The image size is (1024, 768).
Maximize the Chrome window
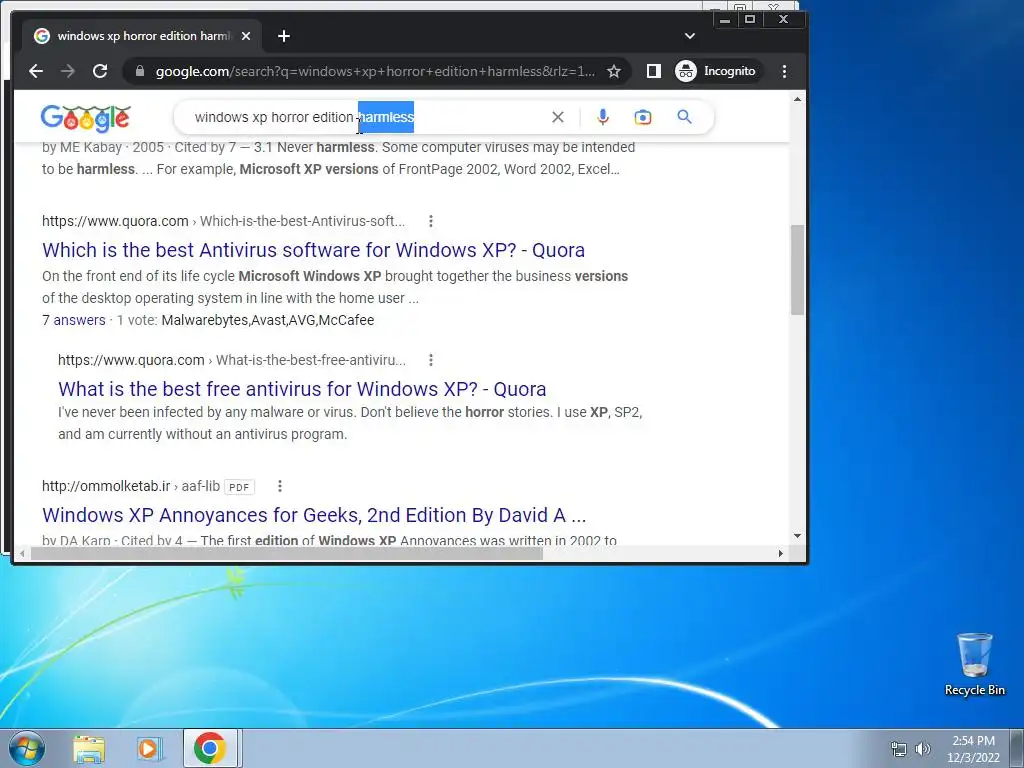coord(750,20)
